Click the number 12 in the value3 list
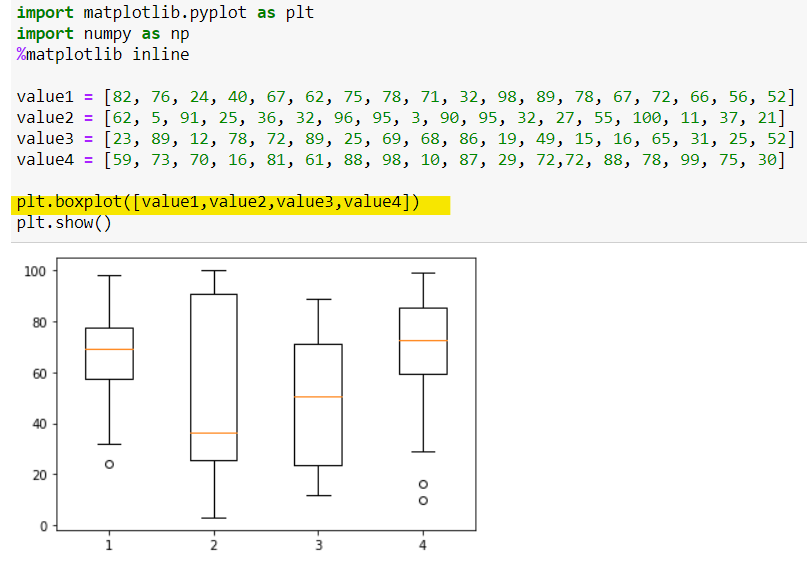The height and width of the screenshot is (567, 807). [x=199, y=139]
